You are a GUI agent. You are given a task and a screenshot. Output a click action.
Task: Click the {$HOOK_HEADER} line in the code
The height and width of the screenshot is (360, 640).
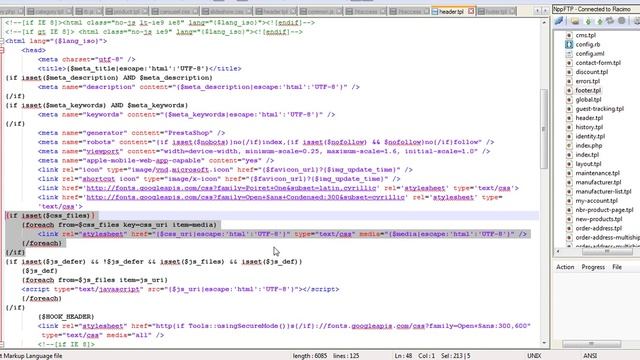click(x=66, y=317)
